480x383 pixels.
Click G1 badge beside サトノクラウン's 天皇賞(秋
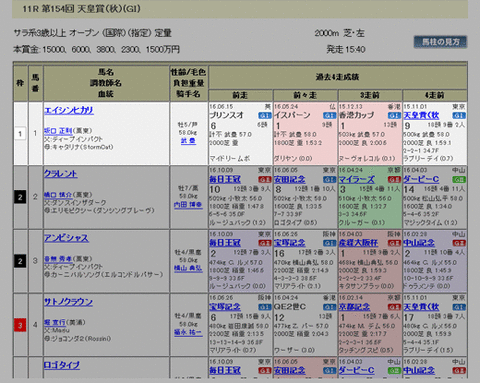click(459, 307)
